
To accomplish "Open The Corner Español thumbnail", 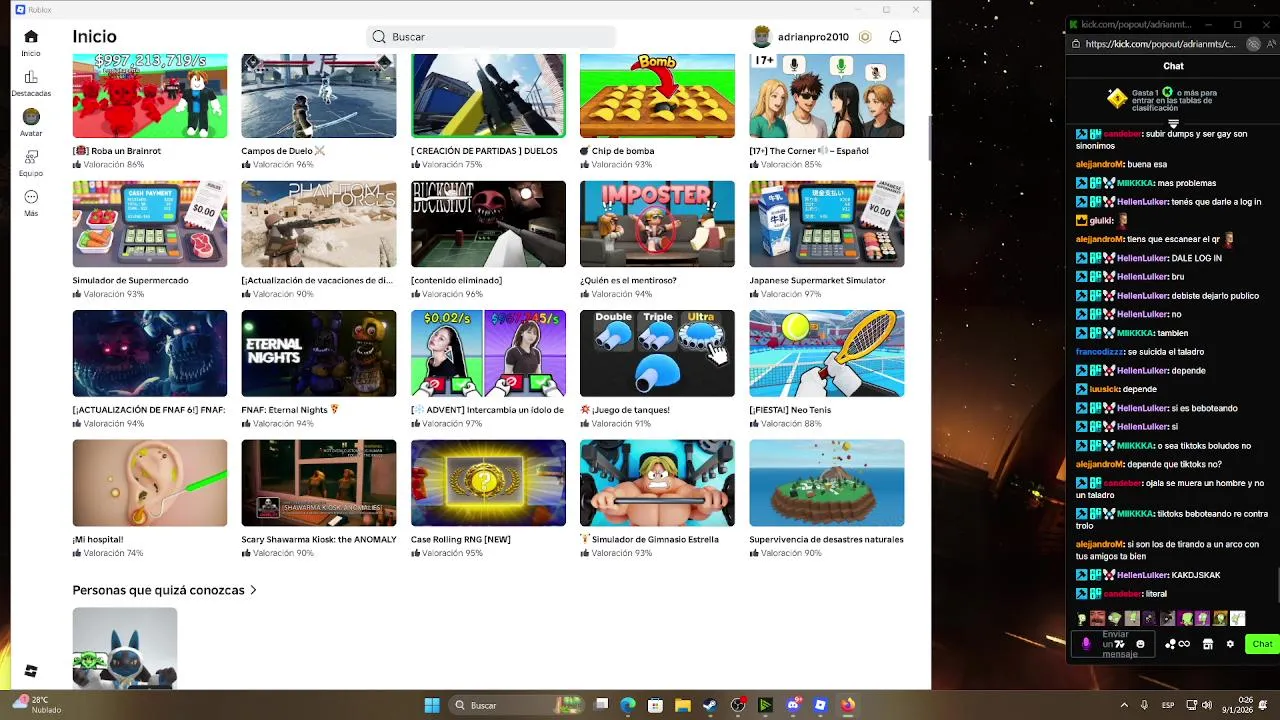I will 826,96.
